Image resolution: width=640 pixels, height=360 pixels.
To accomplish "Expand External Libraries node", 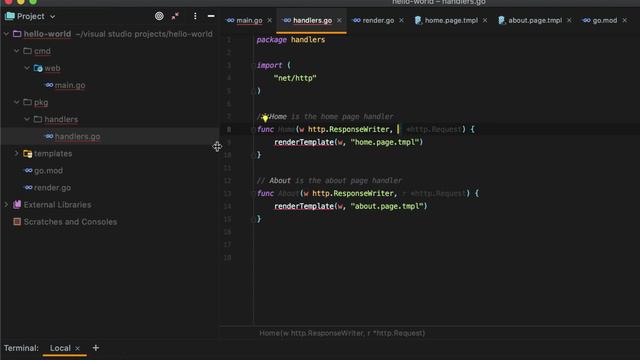I will 6,204.
